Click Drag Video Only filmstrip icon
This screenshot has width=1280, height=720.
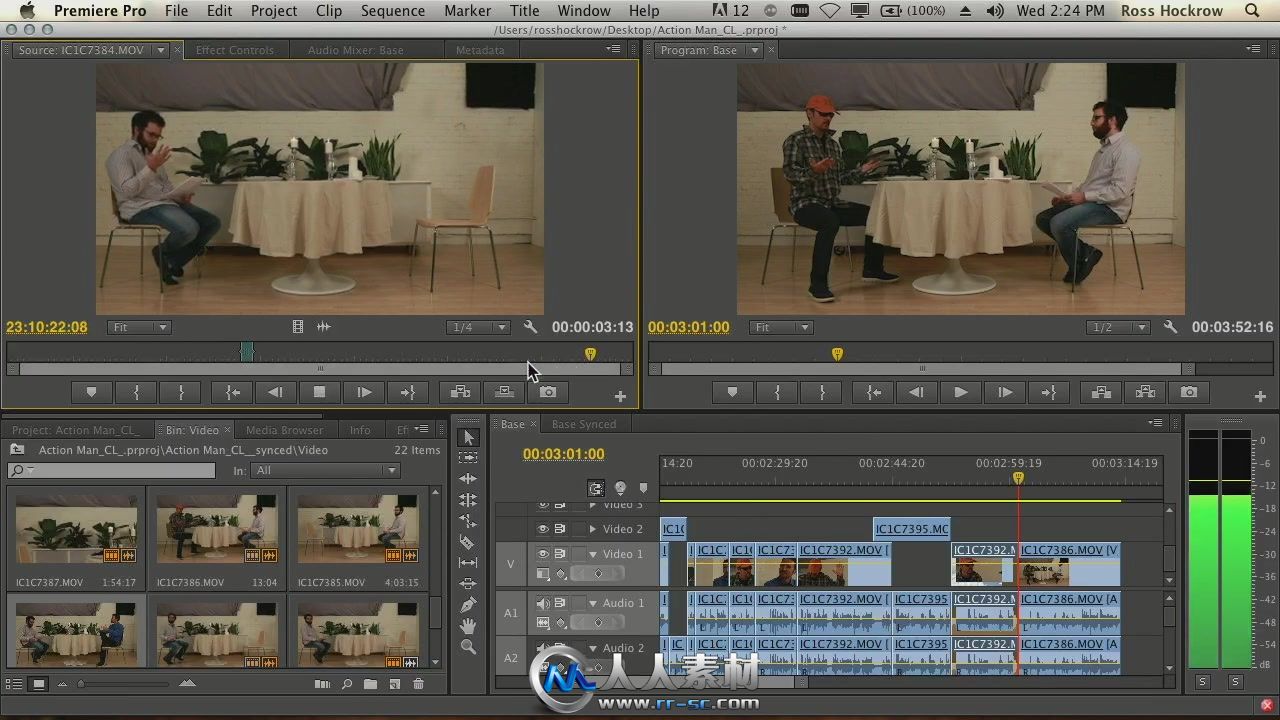tap(298, 327)
